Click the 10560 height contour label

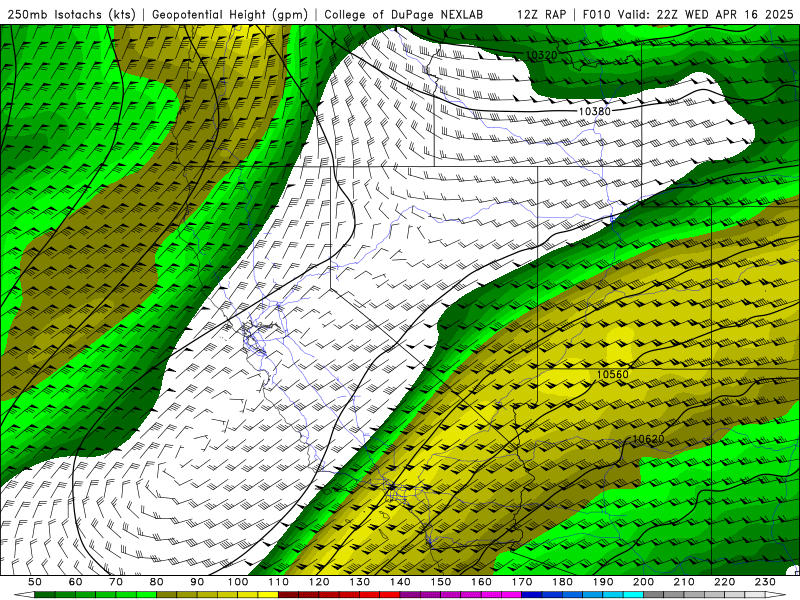[613, 374]
